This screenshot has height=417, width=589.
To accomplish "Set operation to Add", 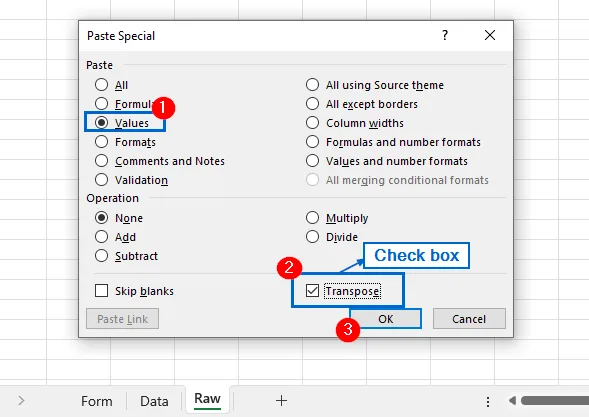I will (101, 237).
